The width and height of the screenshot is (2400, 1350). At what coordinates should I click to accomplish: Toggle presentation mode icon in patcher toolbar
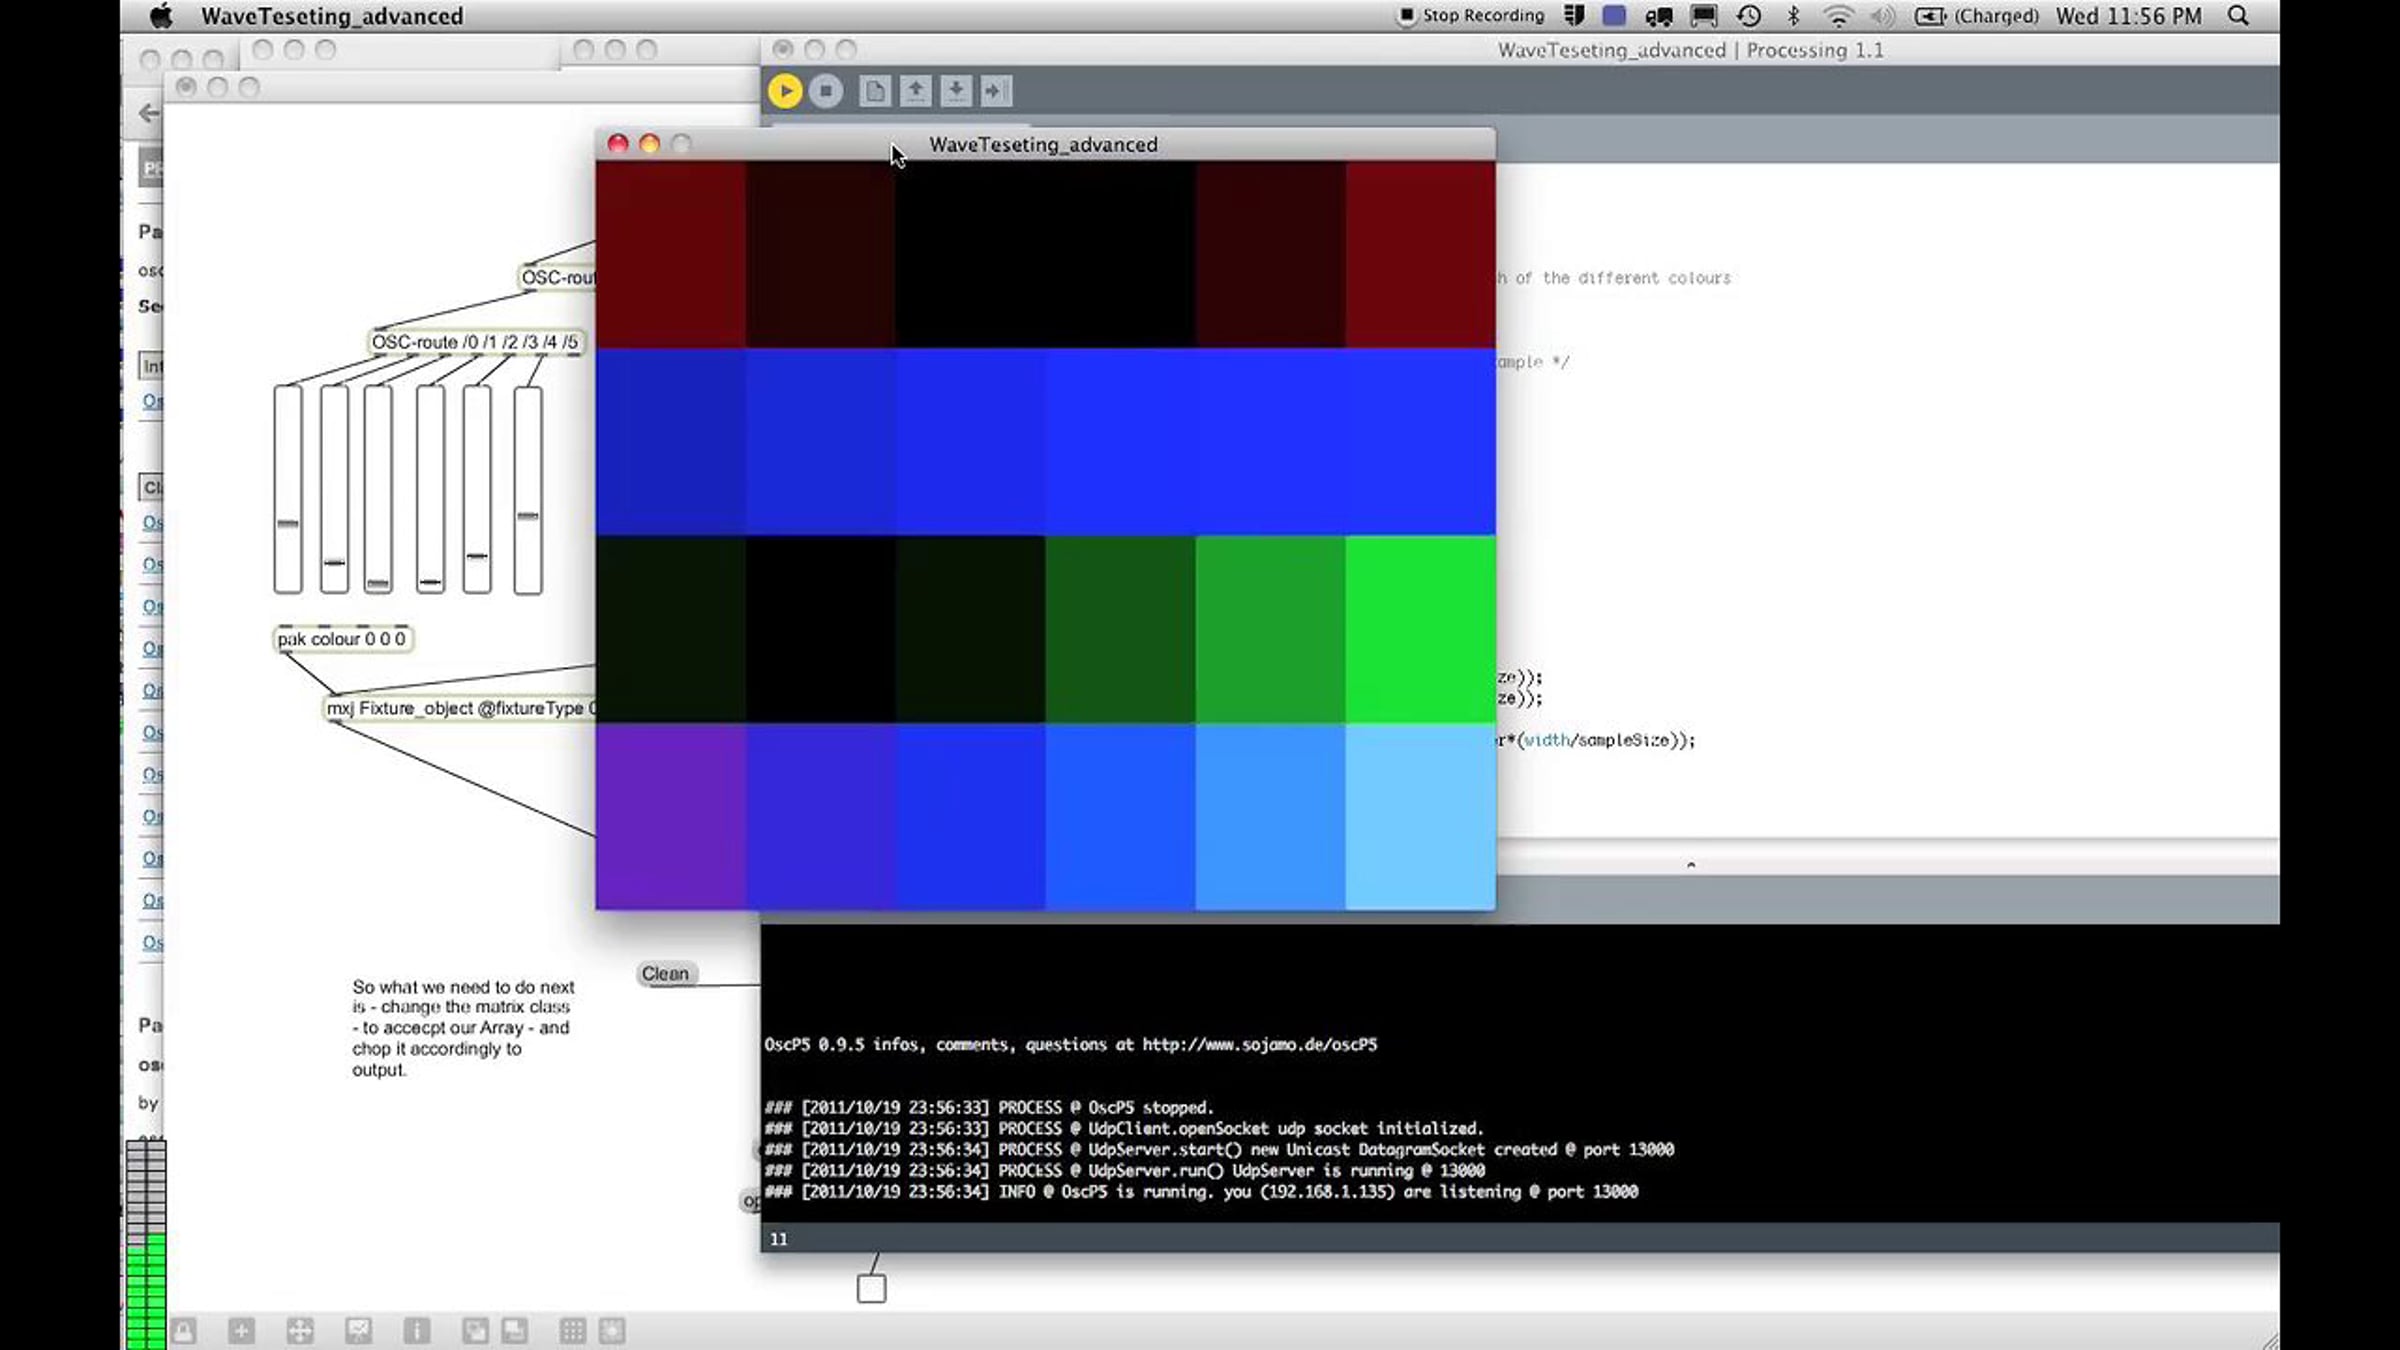point(358,1330)
